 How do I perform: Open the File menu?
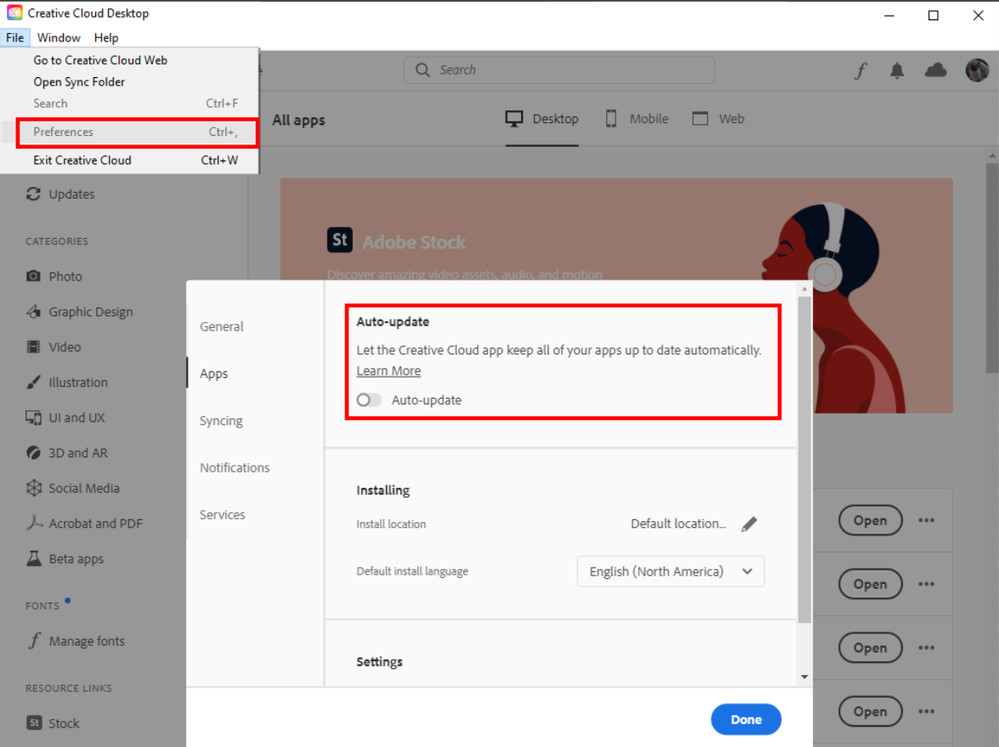[15, 38]
